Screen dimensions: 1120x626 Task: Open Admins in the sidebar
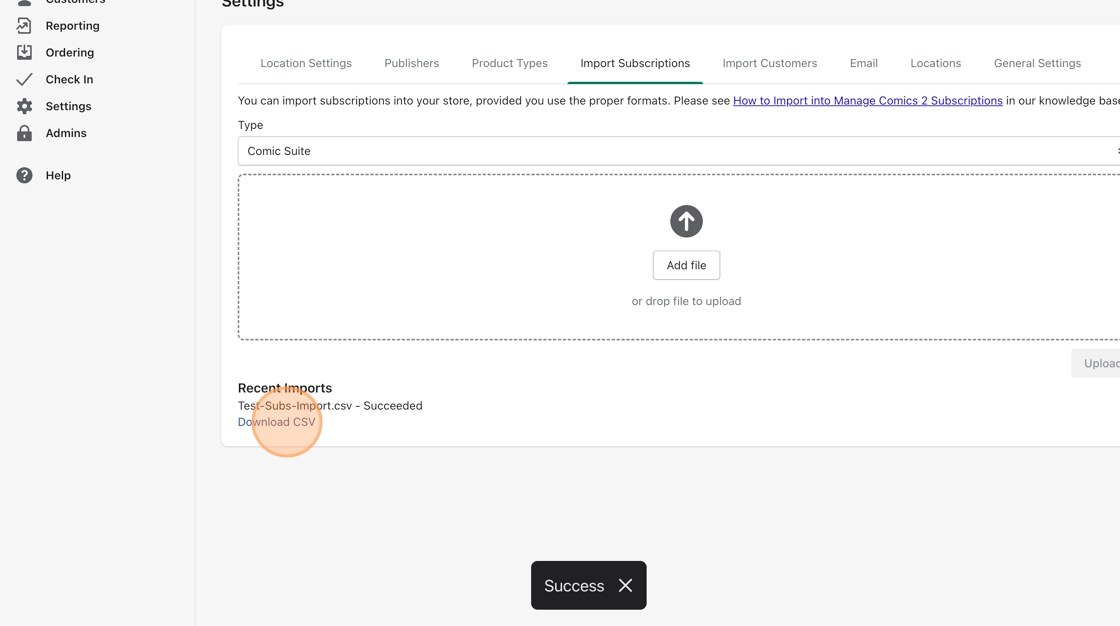[66, 133]
